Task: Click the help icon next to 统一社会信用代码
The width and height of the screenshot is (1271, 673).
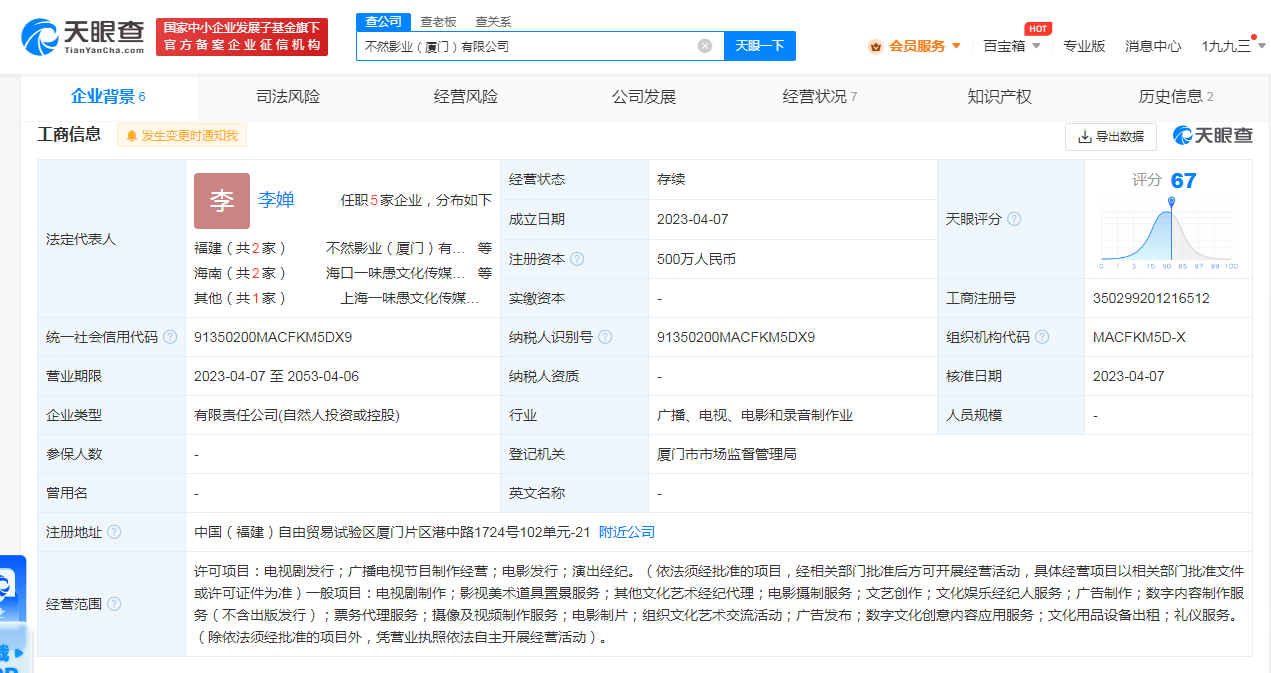Action: (170, 337)
